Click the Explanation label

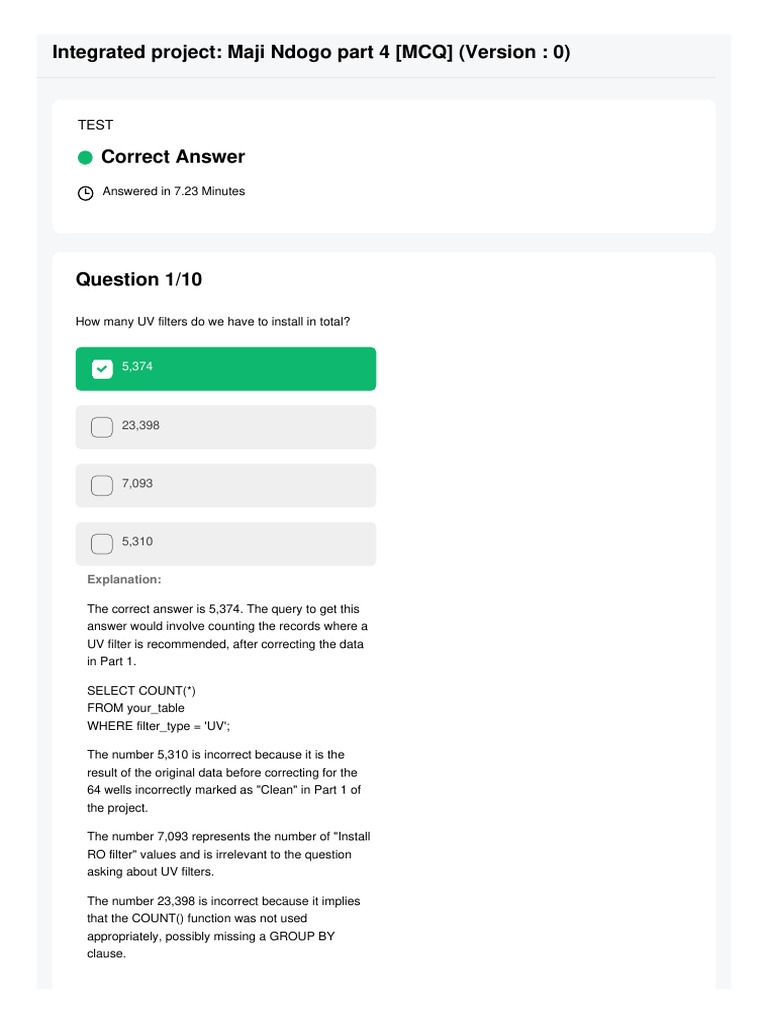(124, 580)
